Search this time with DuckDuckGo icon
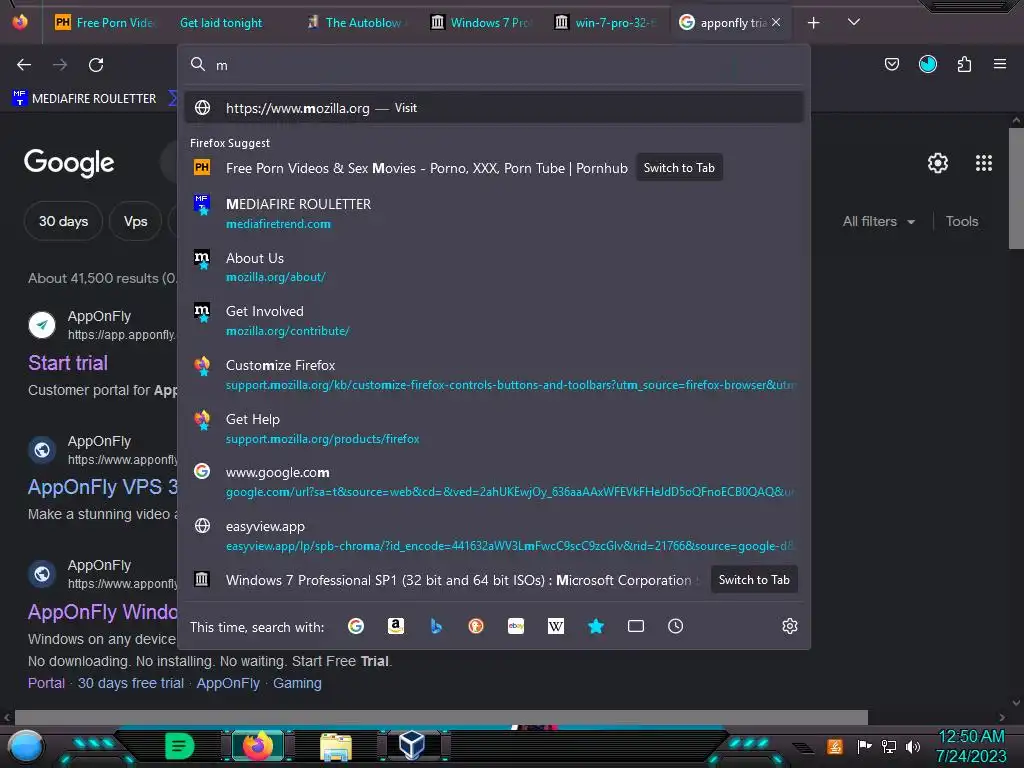 pos(476,626)
